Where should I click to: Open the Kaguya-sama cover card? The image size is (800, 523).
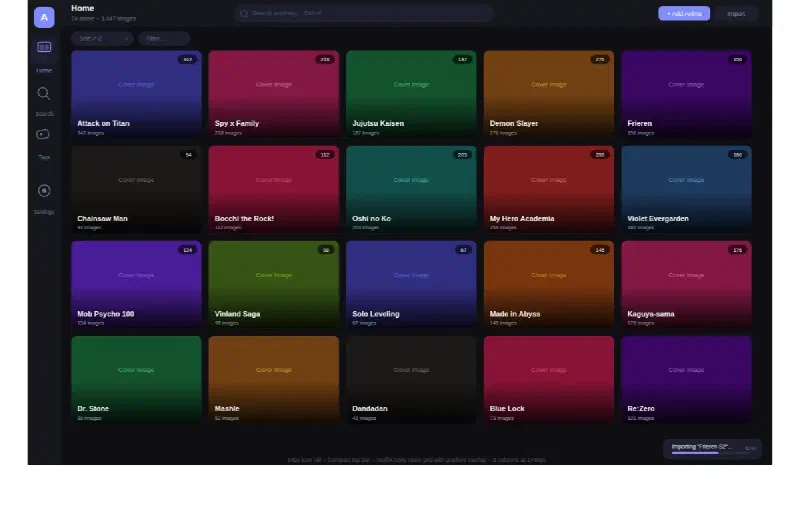click(x=686, y=285)
